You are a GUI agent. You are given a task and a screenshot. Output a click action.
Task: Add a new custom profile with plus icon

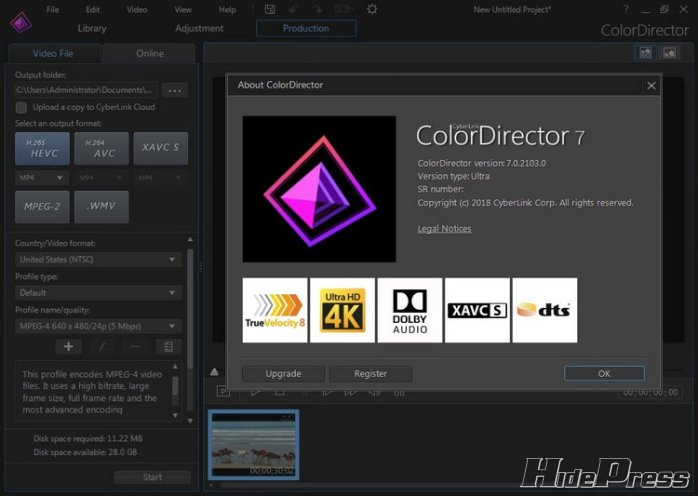point(68,346)
